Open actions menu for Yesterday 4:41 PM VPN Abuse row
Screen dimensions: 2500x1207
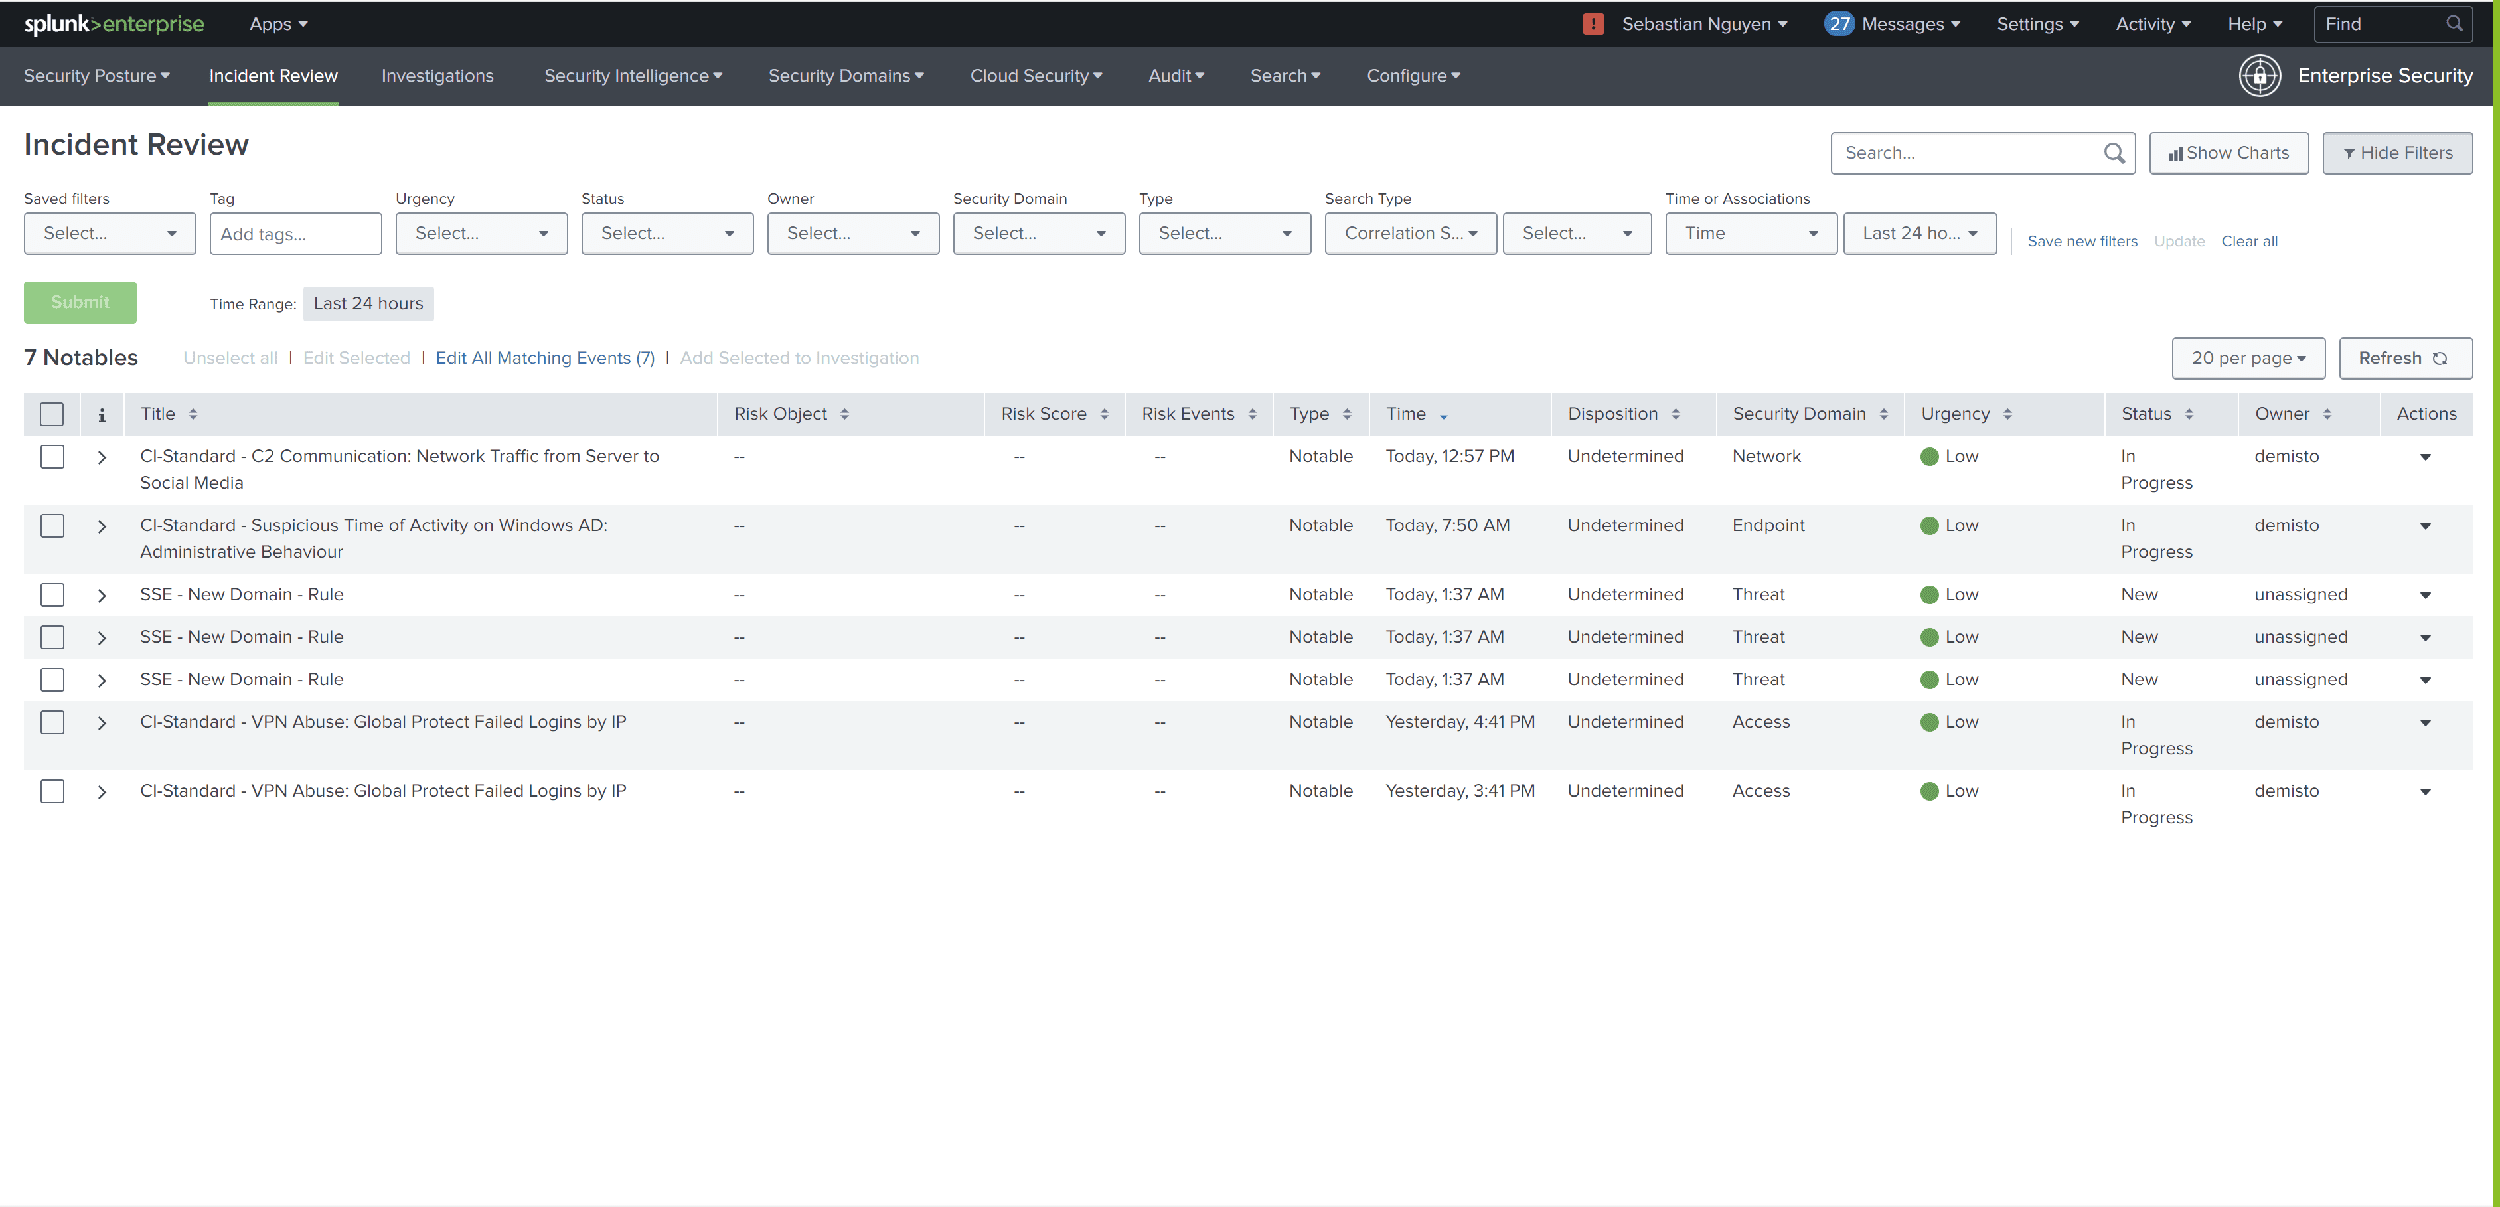click(2425, 723)
